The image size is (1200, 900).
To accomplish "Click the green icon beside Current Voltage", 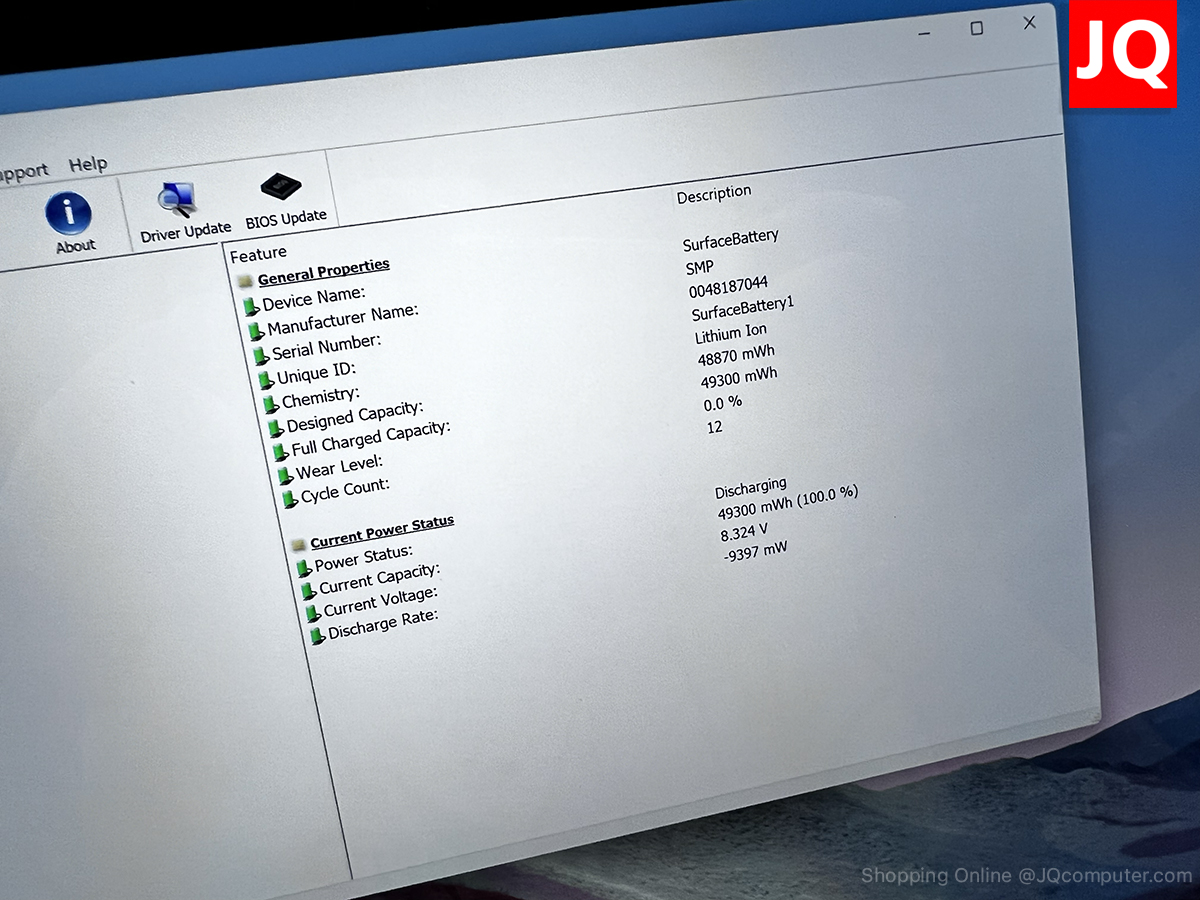I will click(313, 612).
